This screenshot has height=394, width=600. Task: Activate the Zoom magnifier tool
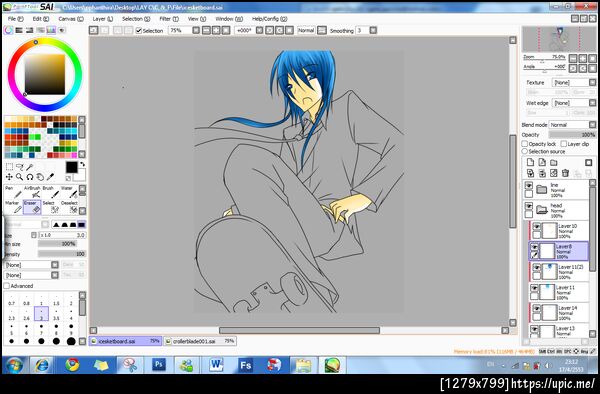pyautogui.click(x=20, y=177)
